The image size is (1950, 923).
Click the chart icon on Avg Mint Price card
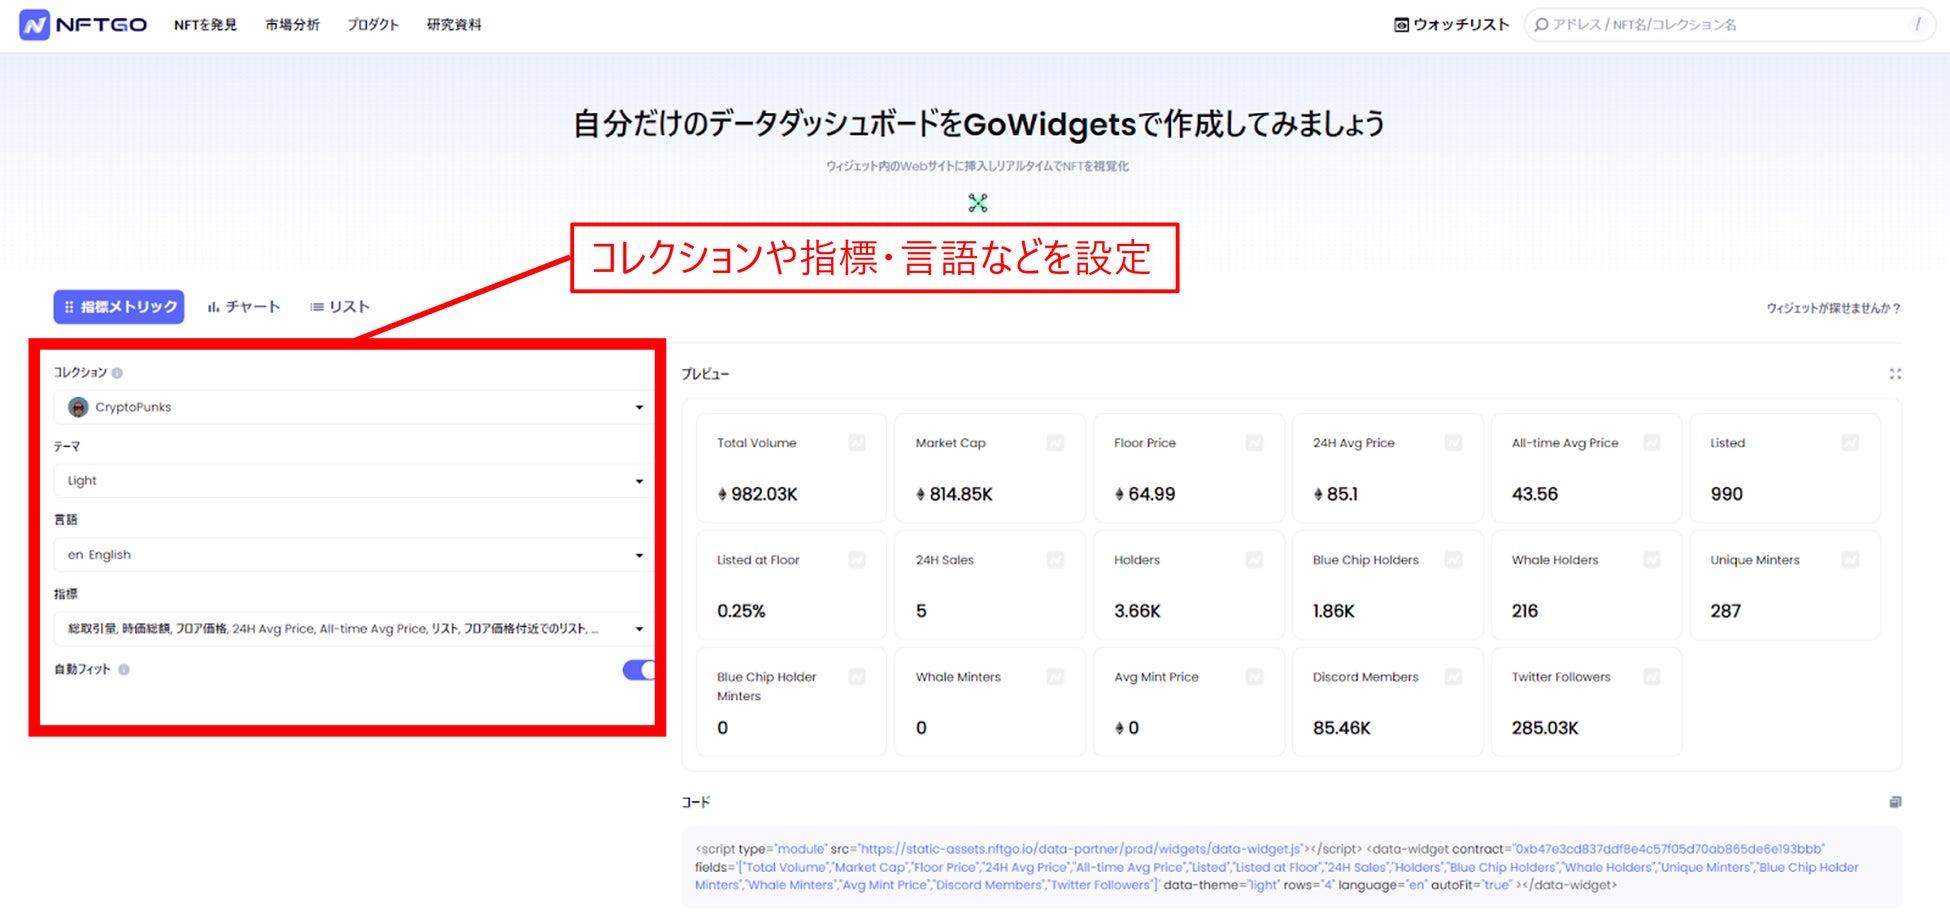pyautogui.click(x=1254, y=677)
